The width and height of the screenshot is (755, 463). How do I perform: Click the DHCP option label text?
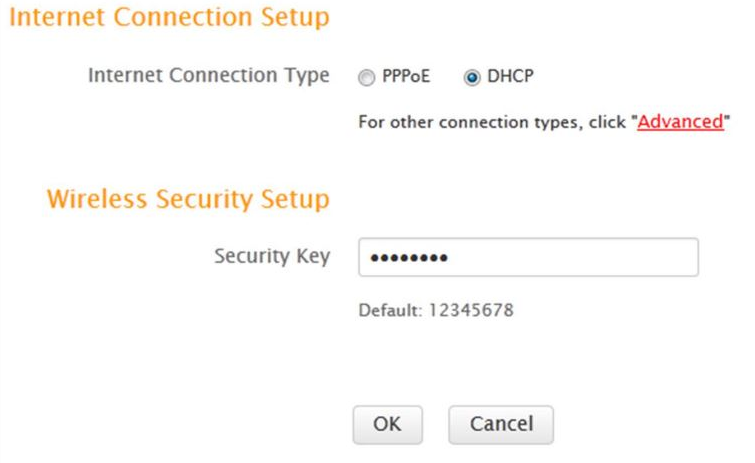click(x=511, y=77)
